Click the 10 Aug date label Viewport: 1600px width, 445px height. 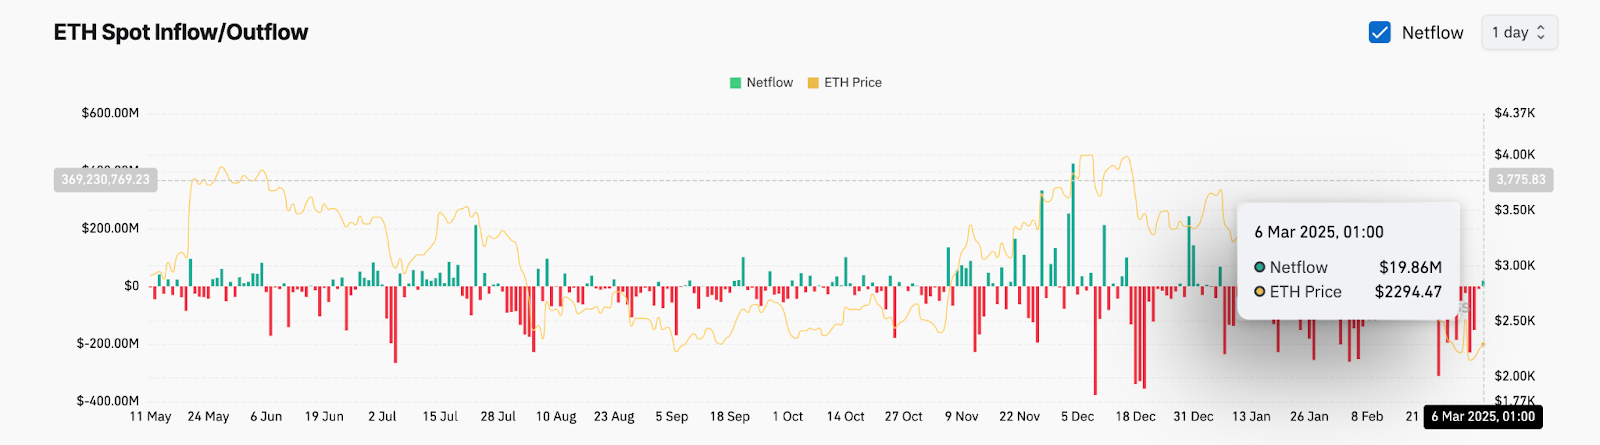556,416
